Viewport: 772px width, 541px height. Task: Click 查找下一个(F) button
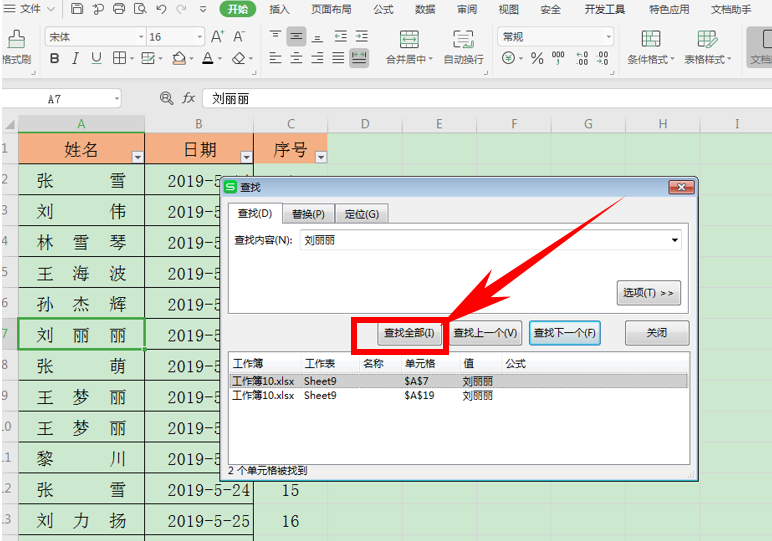coord(565,333)
